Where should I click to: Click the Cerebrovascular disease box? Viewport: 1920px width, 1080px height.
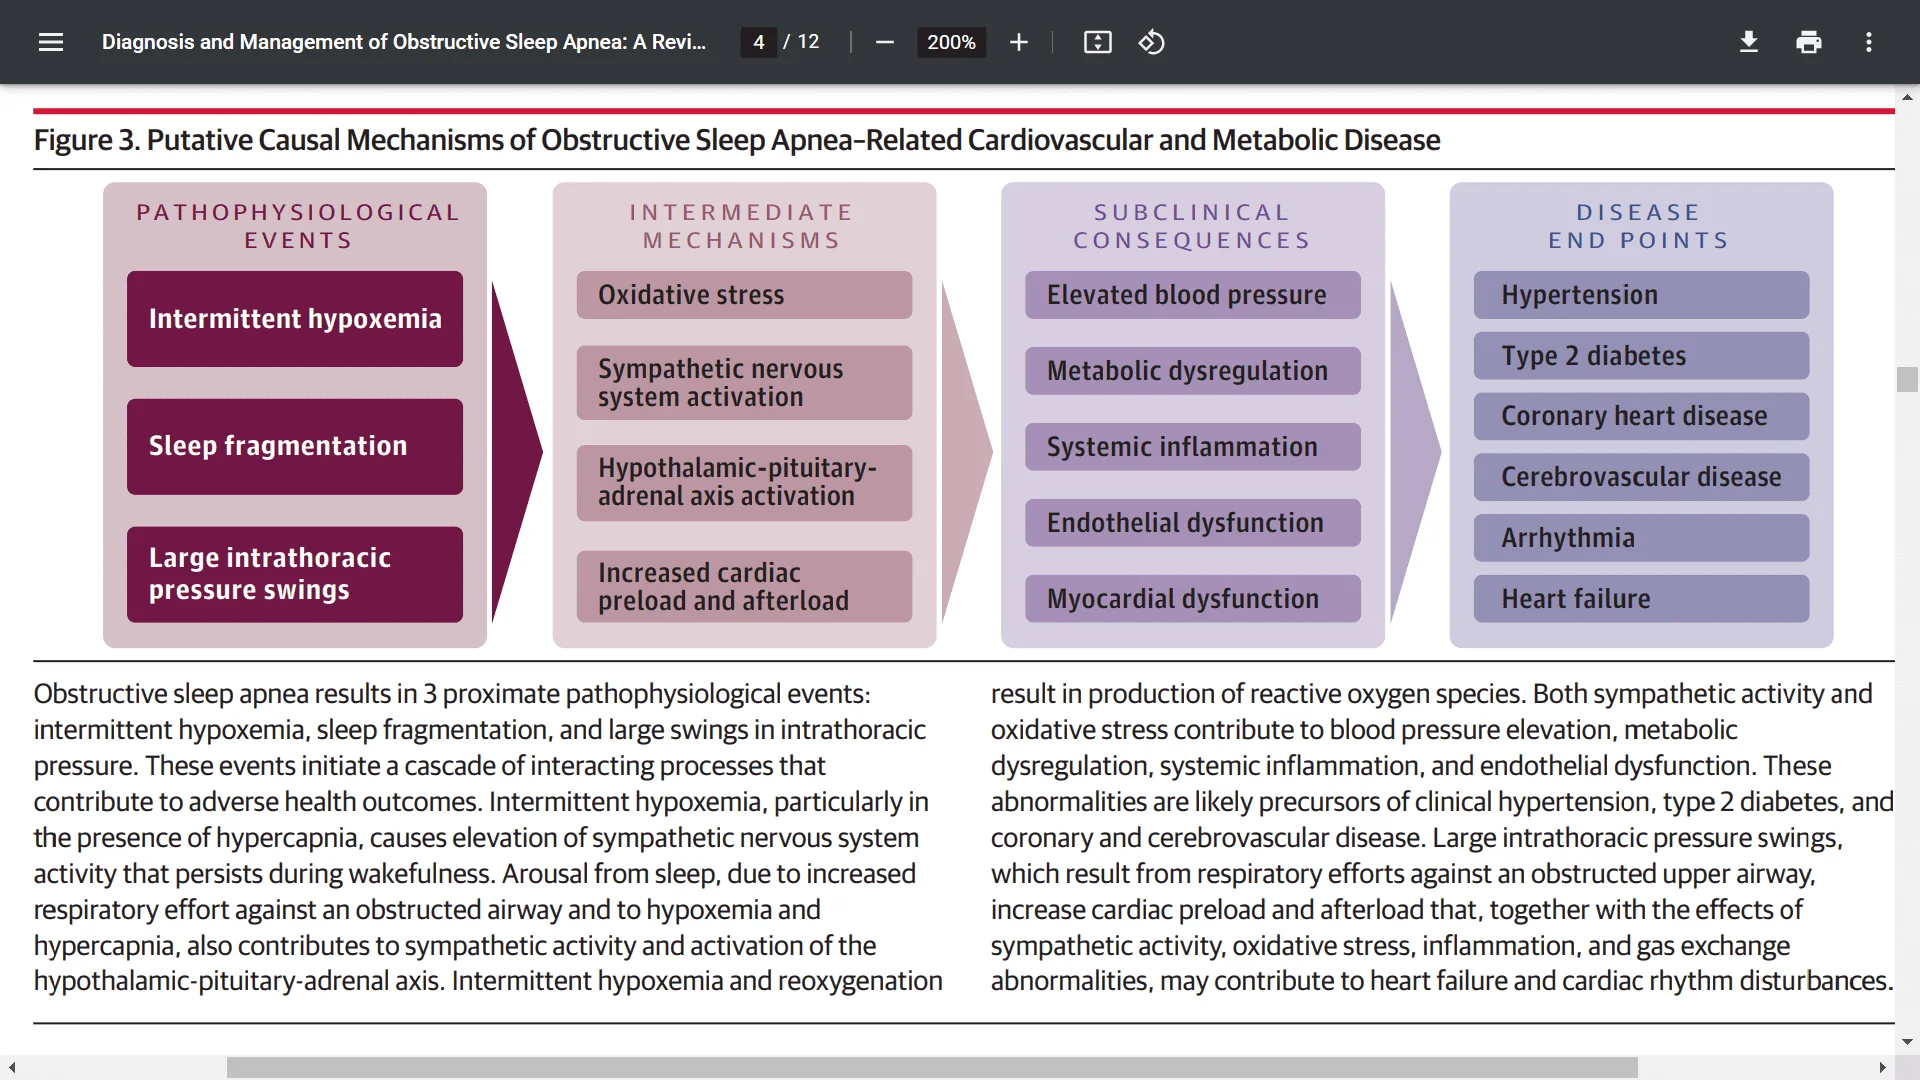[1641, 477]
